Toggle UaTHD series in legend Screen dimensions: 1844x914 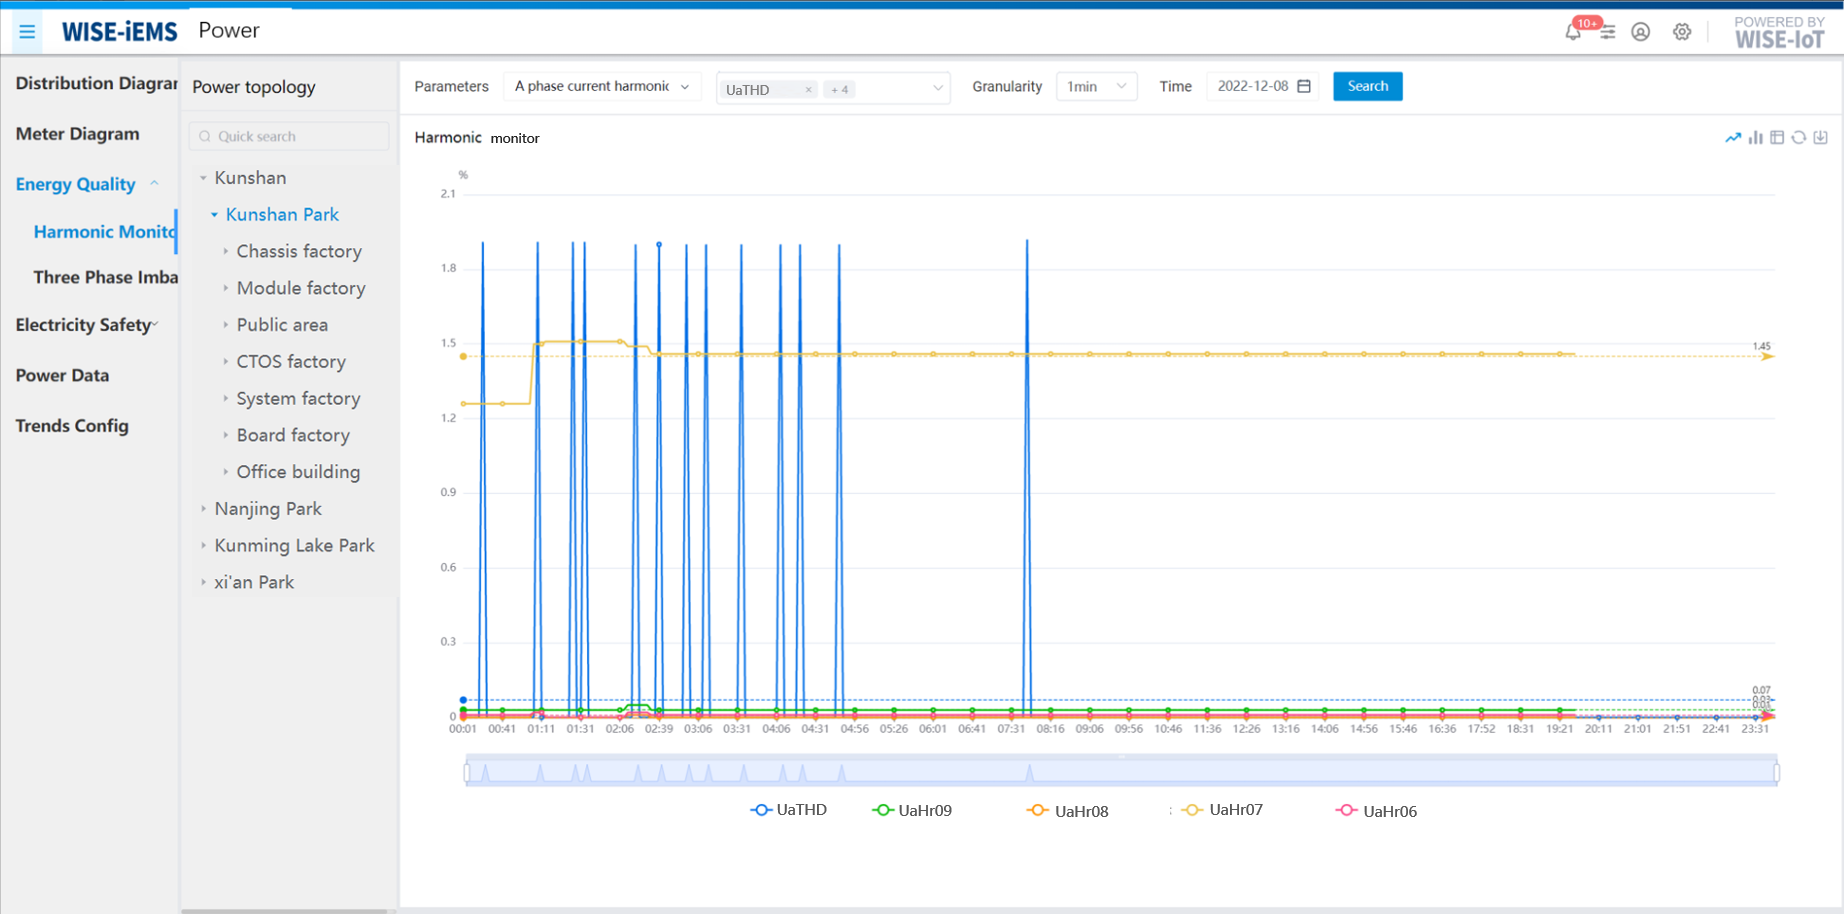[789, 810]
